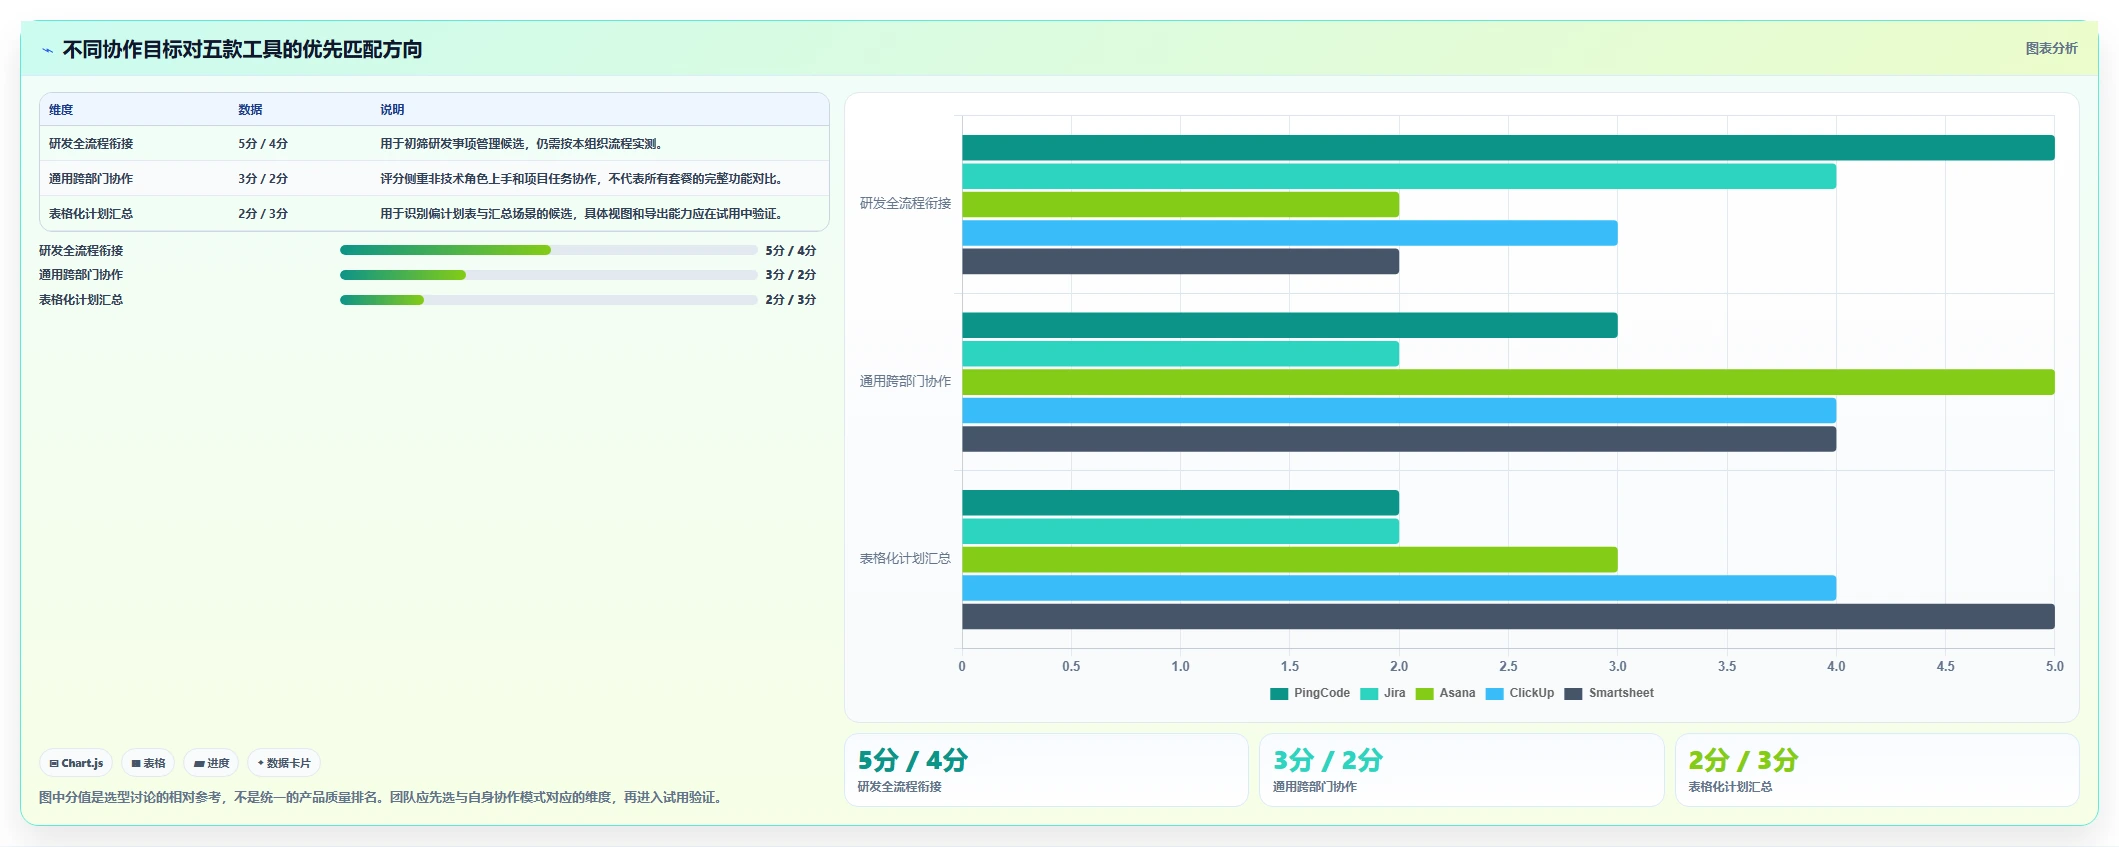Click description 用于初筛研发事项管理候选

[521, 144]
